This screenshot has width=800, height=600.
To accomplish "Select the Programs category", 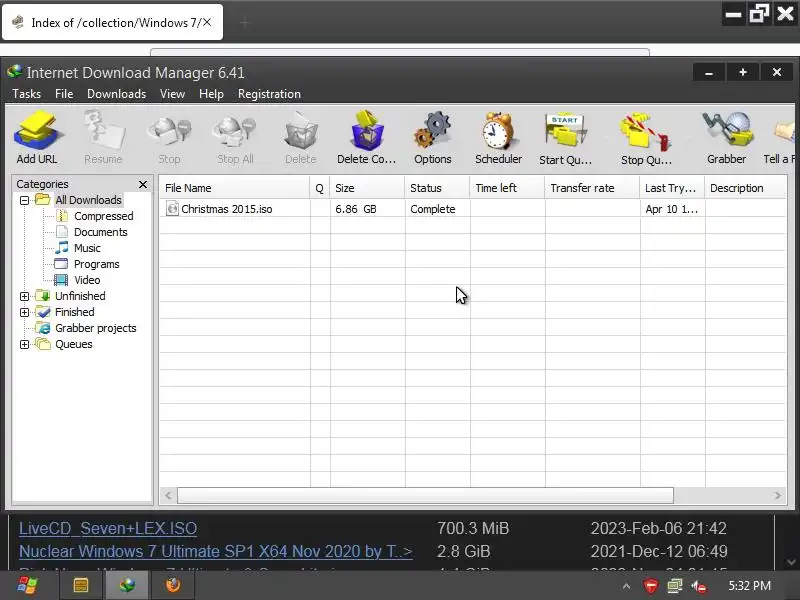I will 96,264.
